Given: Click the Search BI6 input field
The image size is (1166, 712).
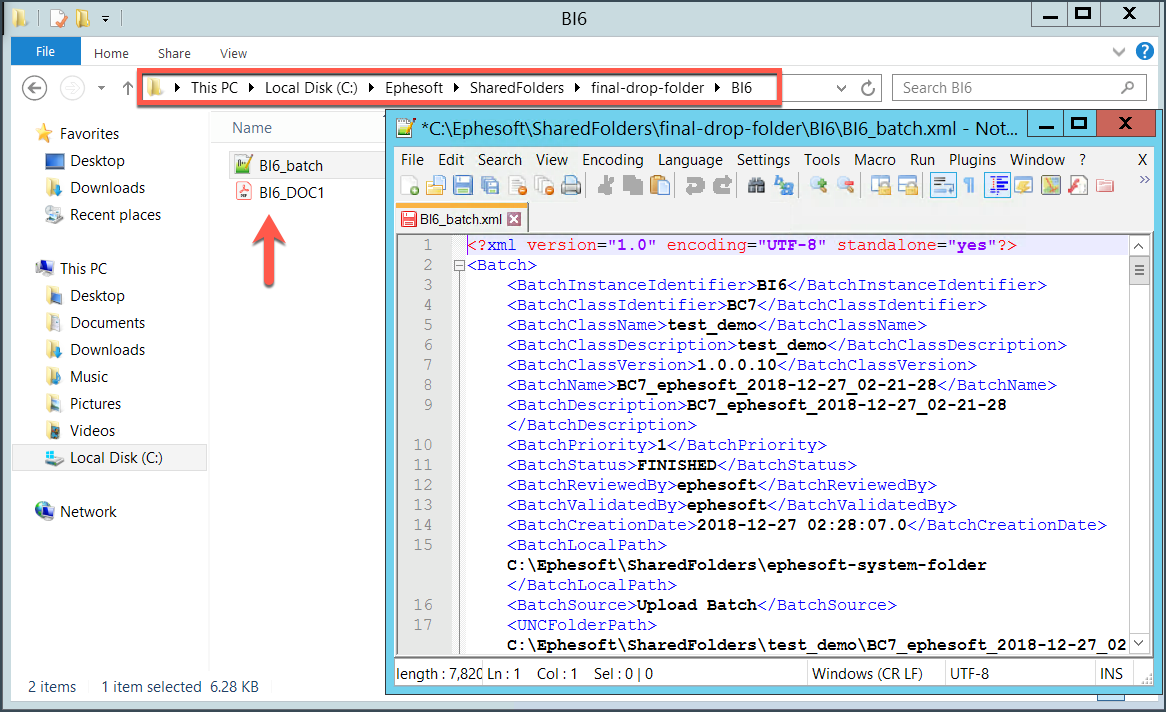Looking at the screenshot, I should 1019,88.
